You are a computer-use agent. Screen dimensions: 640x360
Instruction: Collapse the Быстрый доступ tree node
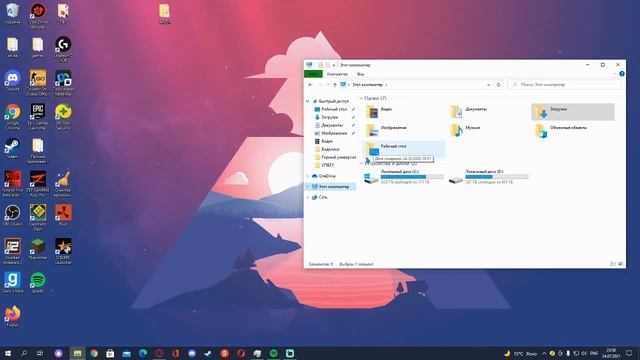pos(308,101)
